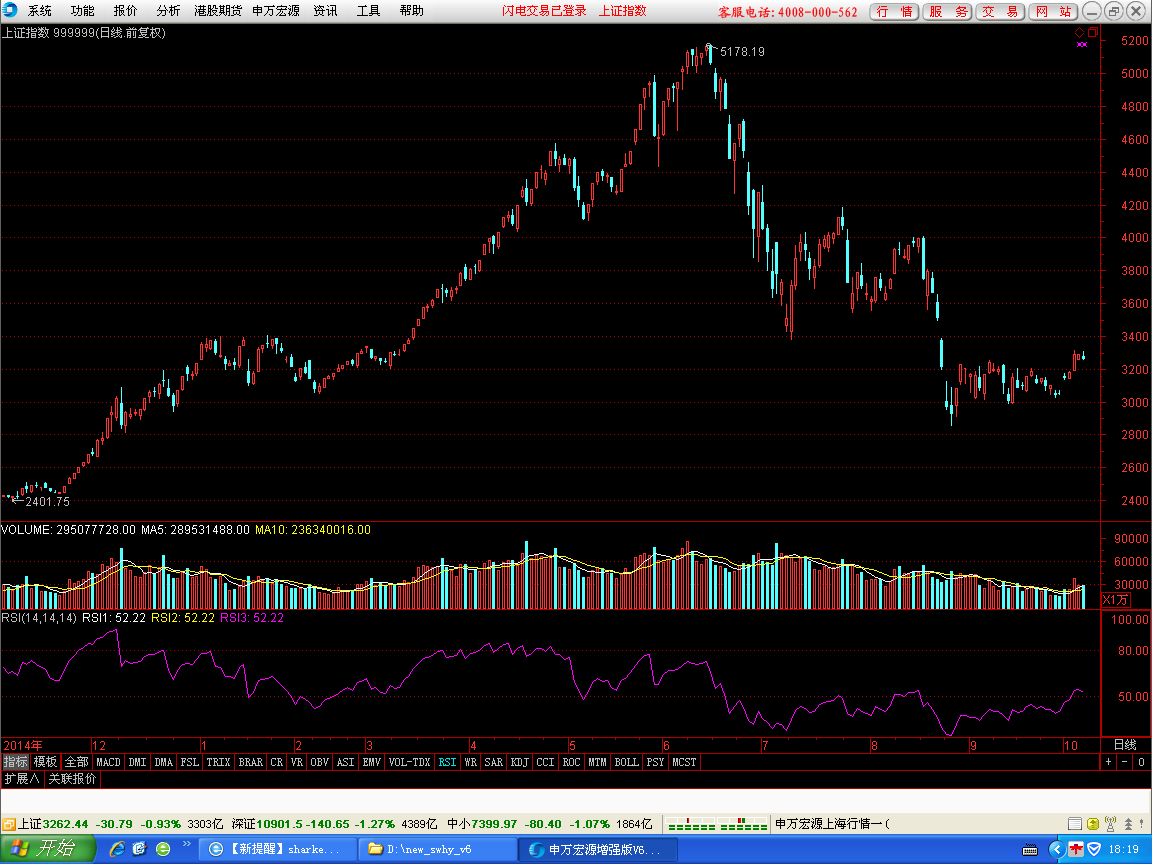The image size is (1152, 864).
Task: Select the DMI indicator tab
Action: click(x=137, y=763)
